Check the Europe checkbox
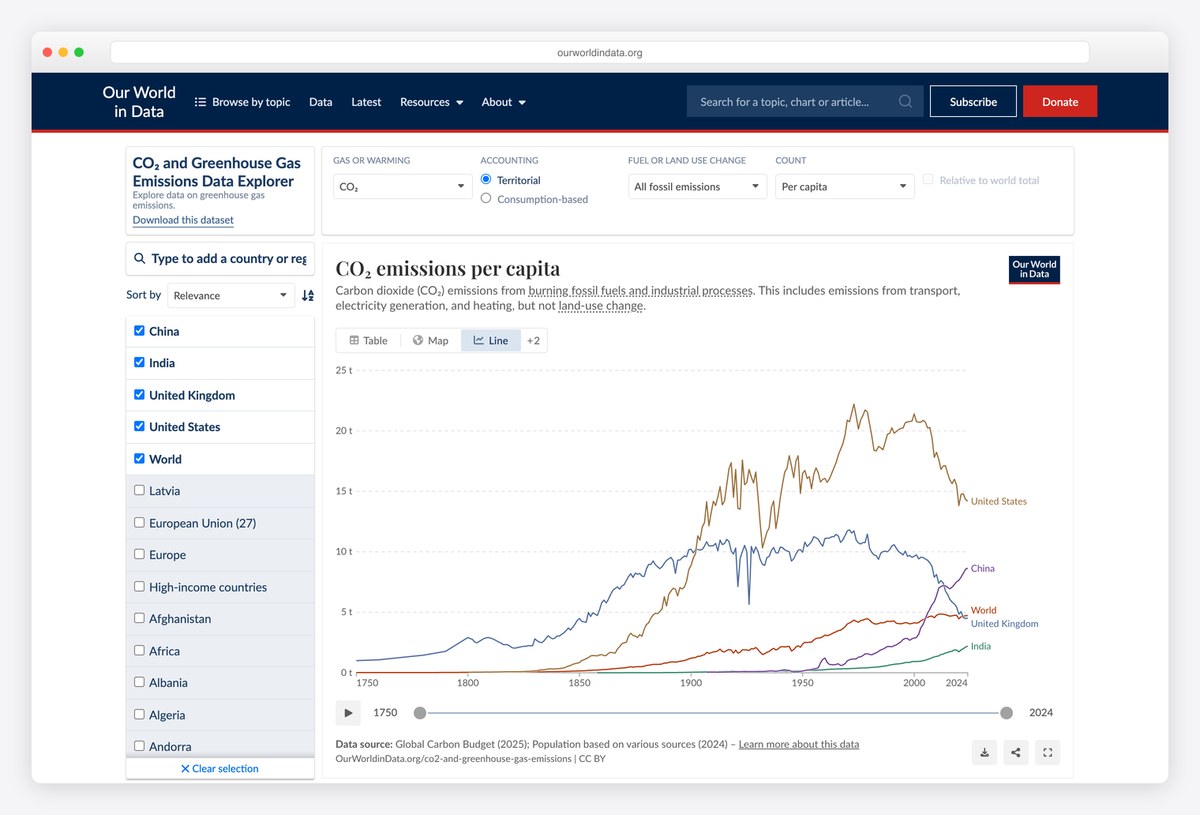Viewport: 1200px width, 815px height. click(139, 554)
